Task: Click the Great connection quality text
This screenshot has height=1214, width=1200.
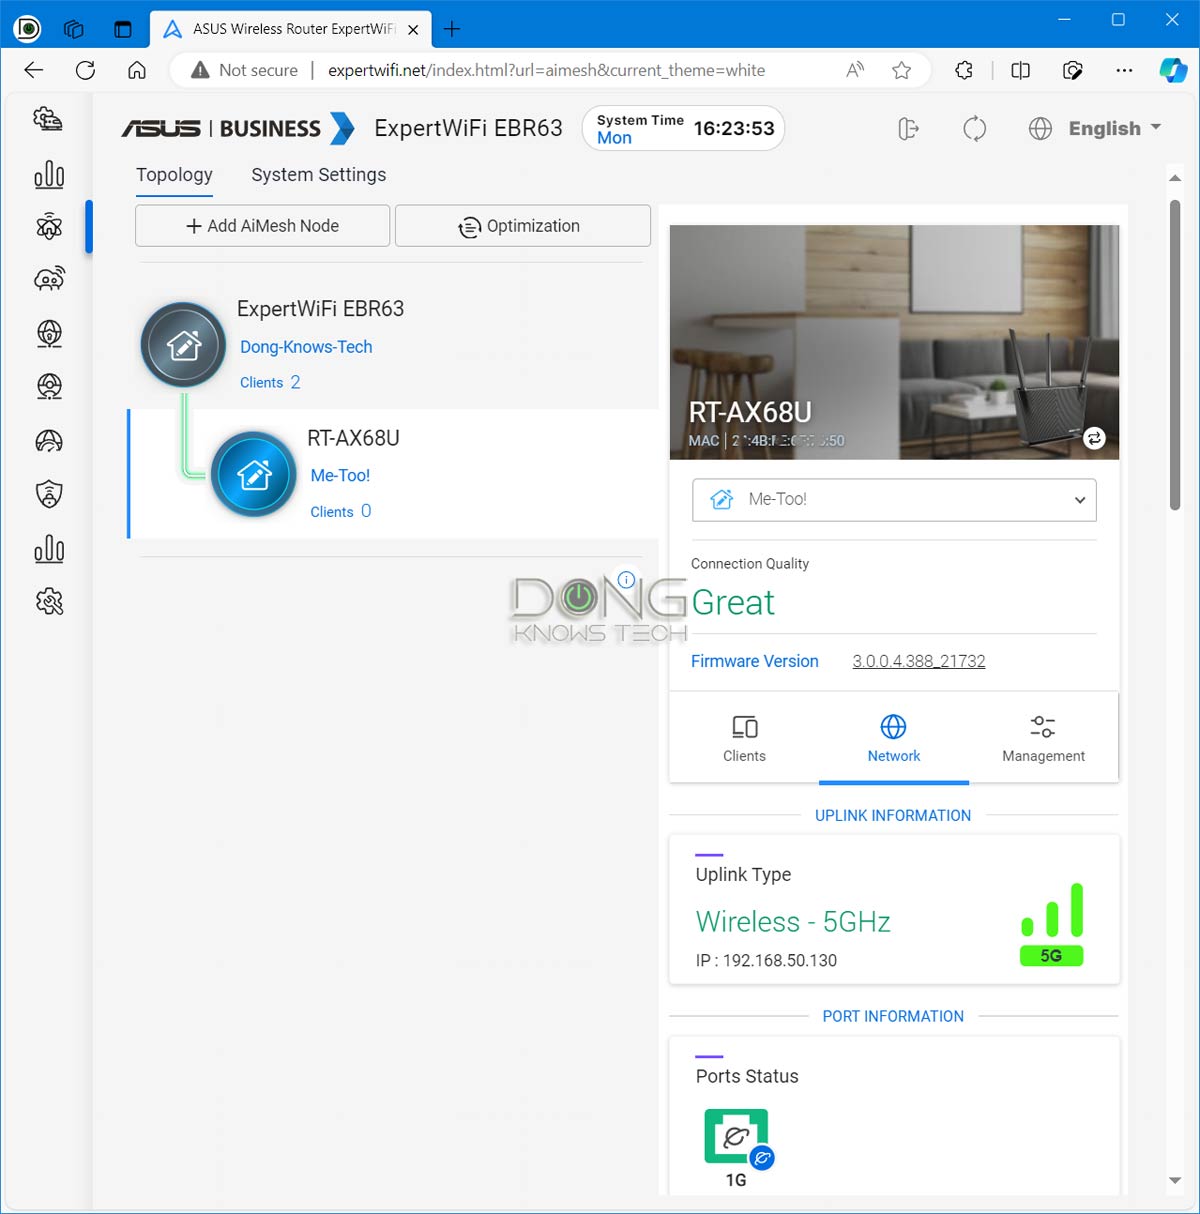Action: [733, 602]
